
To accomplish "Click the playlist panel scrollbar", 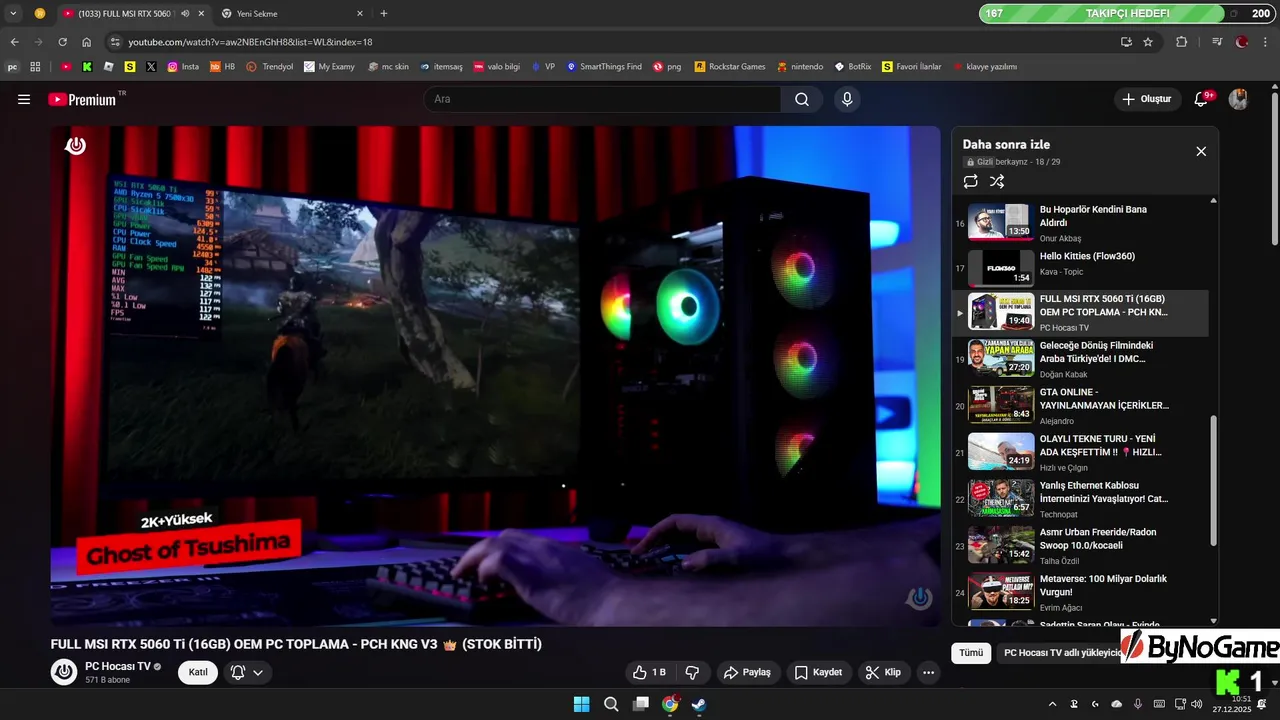I will (x=1214, y=480).
